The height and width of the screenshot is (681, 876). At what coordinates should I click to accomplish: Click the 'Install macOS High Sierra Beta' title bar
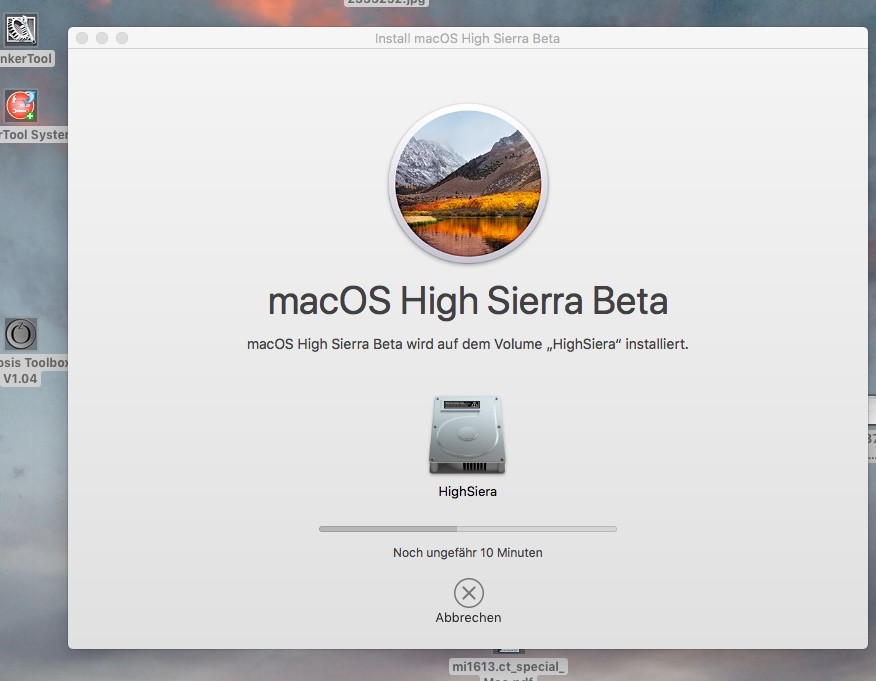468,38
